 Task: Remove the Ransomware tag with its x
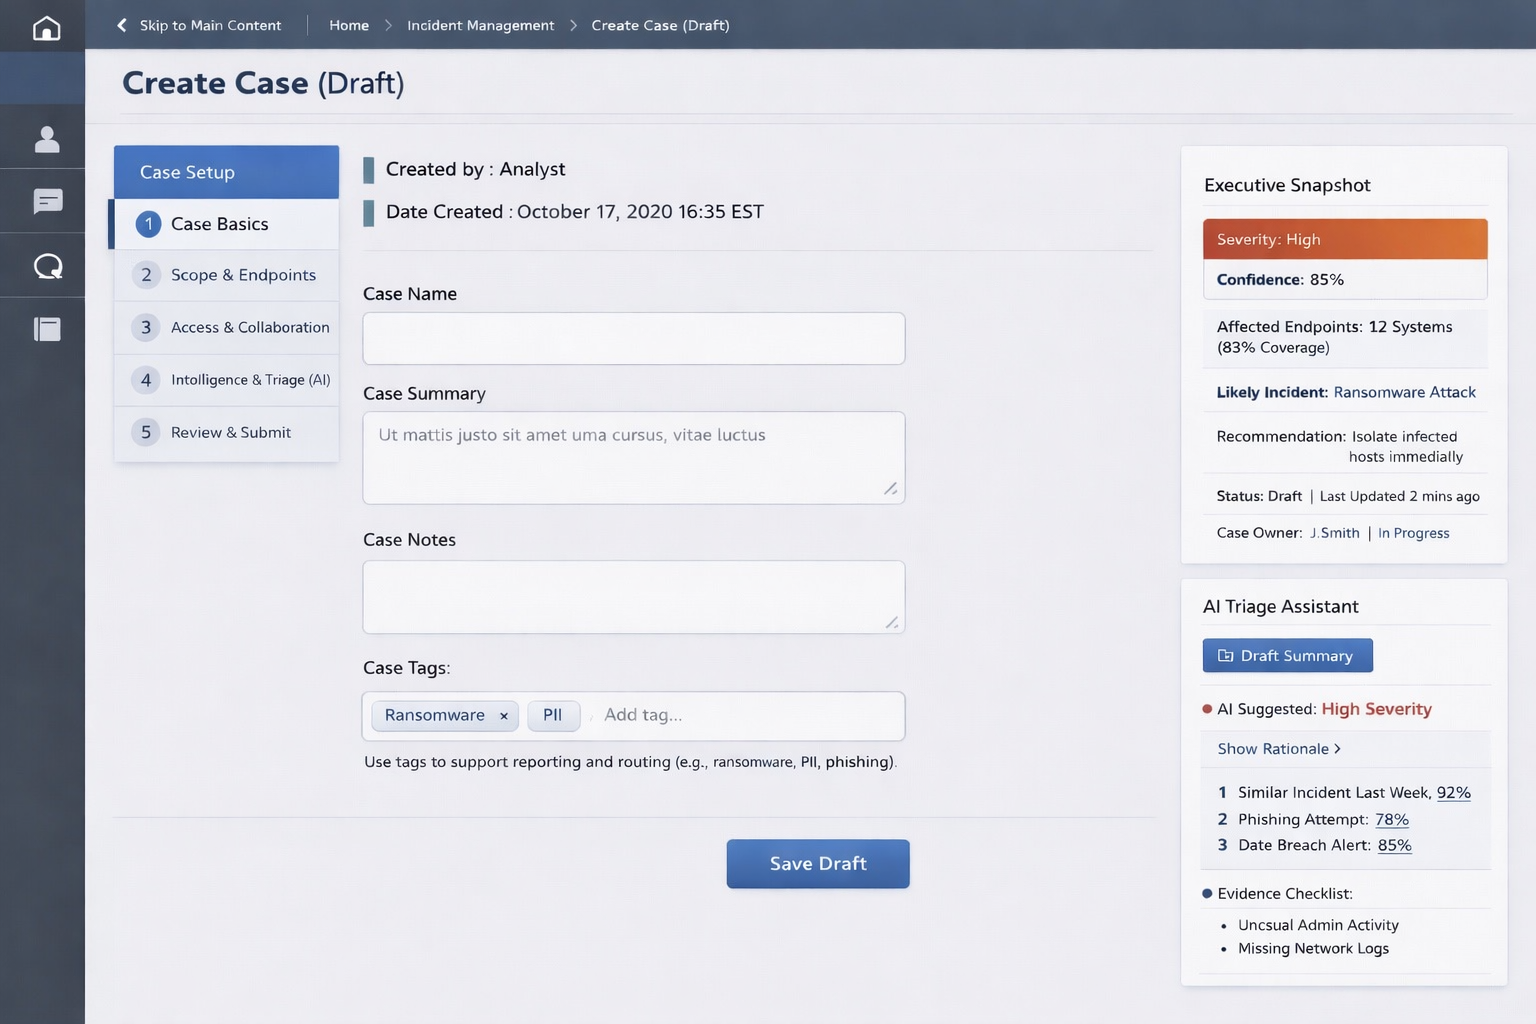pos(504,716)
